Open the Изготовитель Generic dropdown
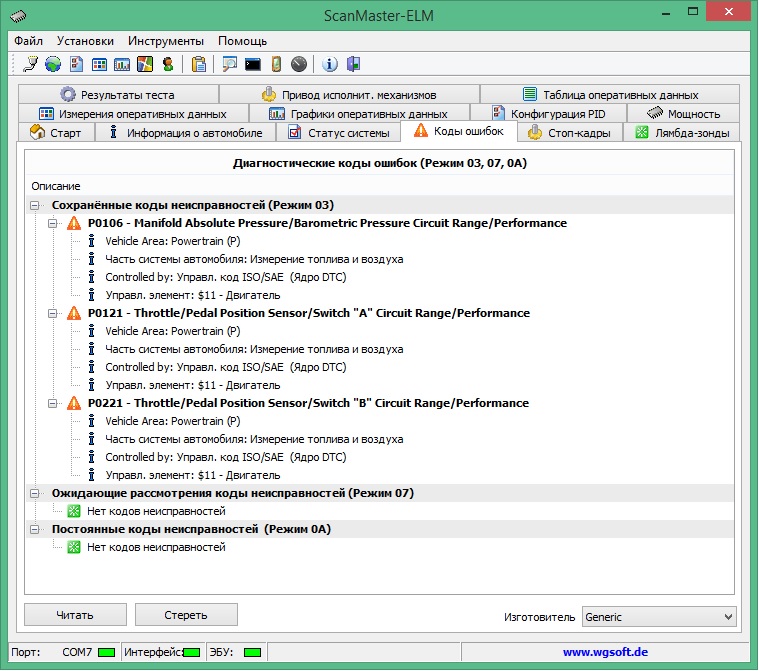759x671 pixels. pos(659,617)
